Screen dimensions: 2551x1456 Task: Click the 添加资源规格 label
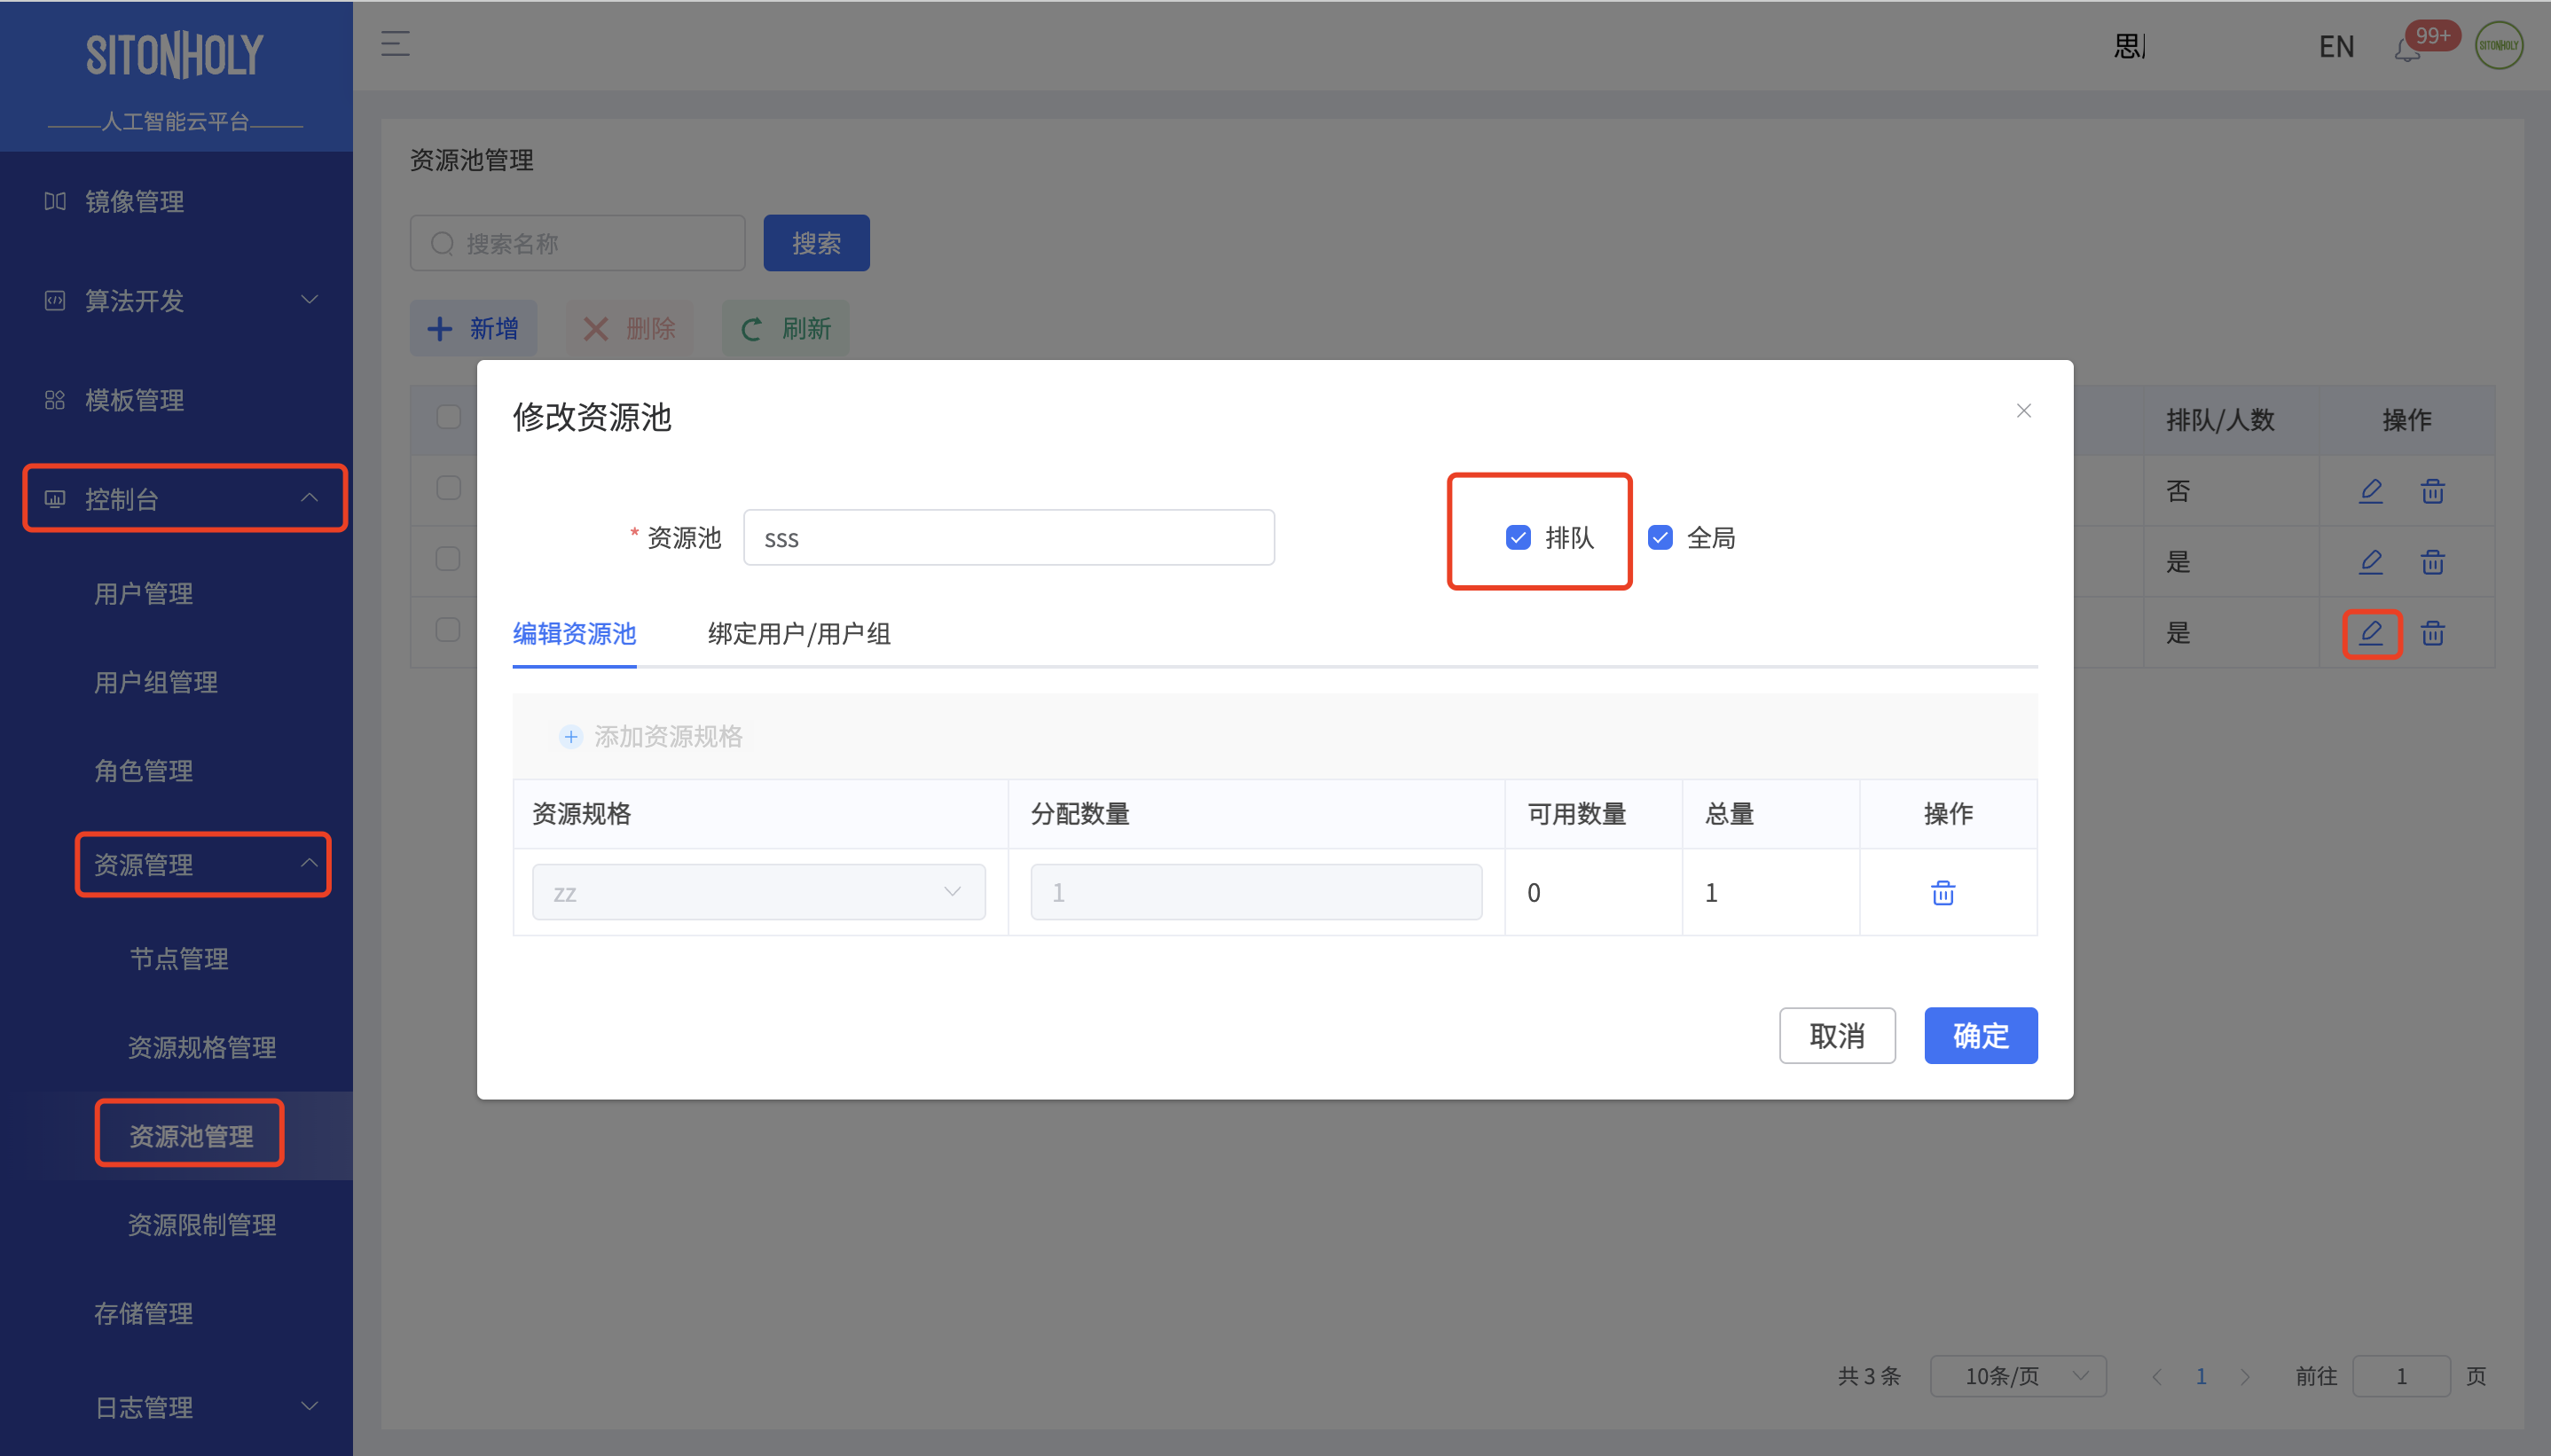coord(668,737)
